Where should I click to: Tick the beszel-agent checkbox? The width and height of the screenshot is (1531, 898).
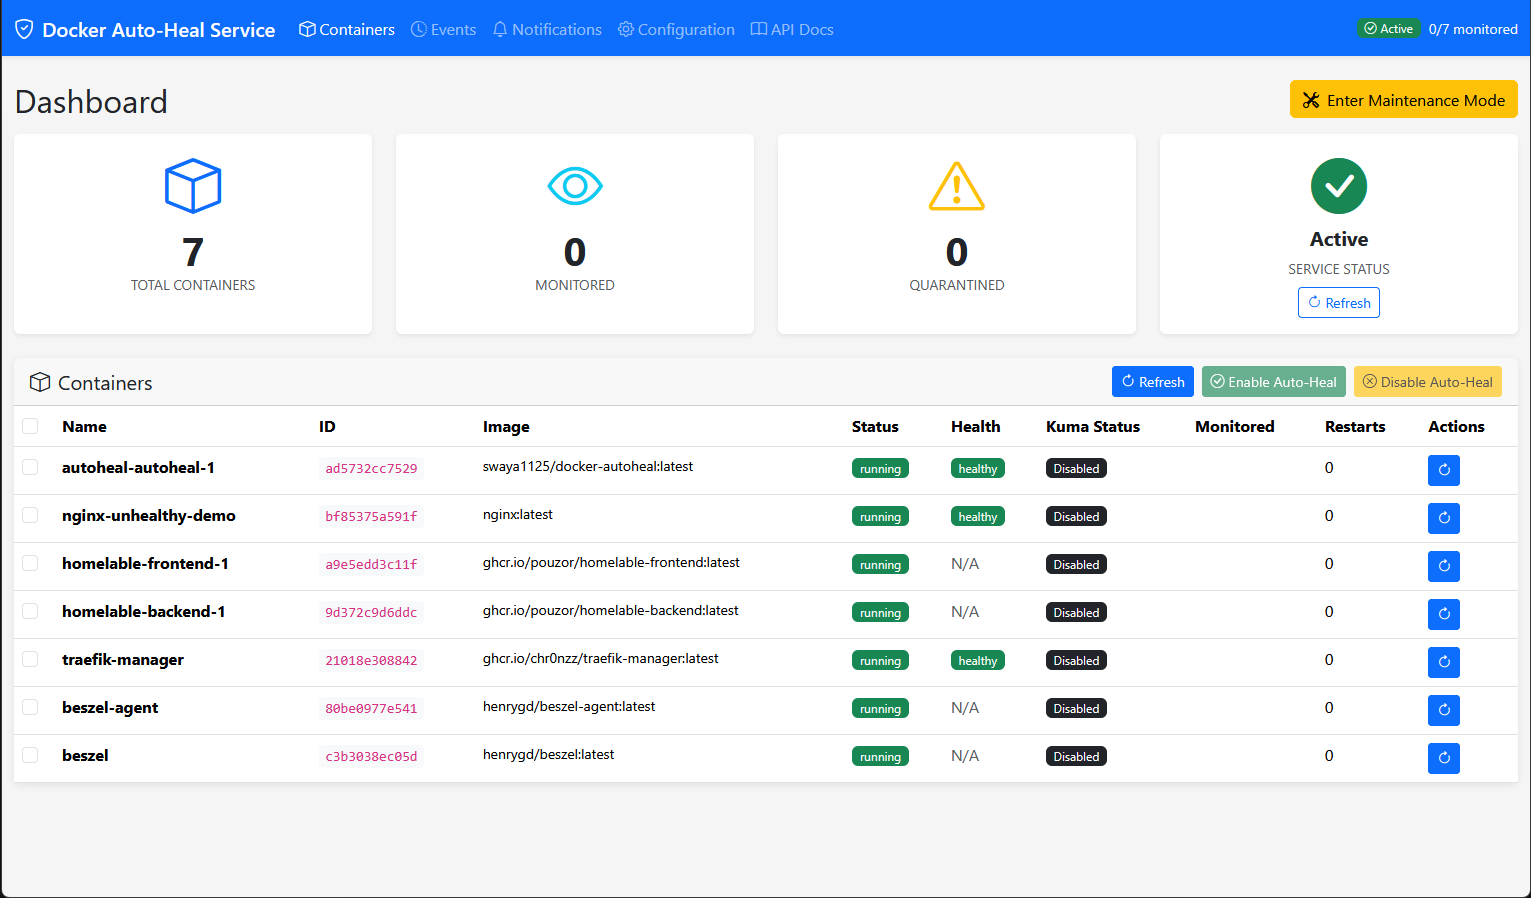(x=30, y=707)
